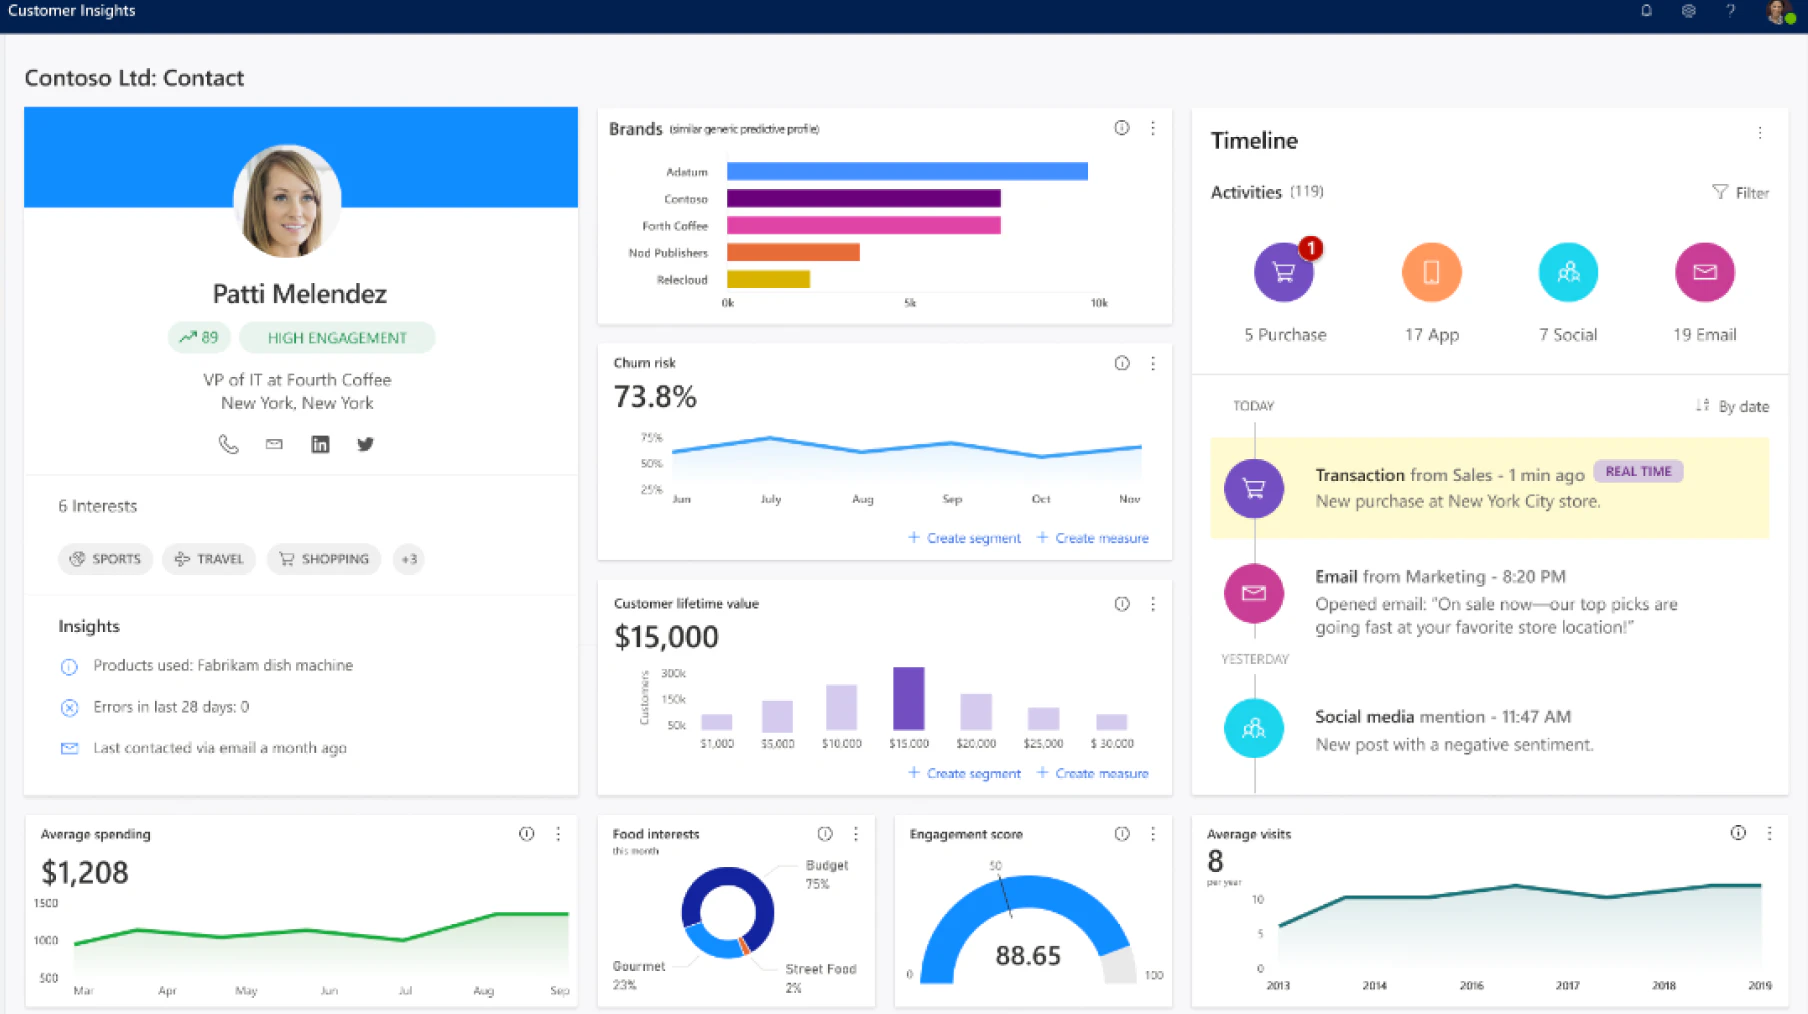Show info for Churn risk card
The height and width of the screenshot is (1014, 1808).
(1122, 363)
